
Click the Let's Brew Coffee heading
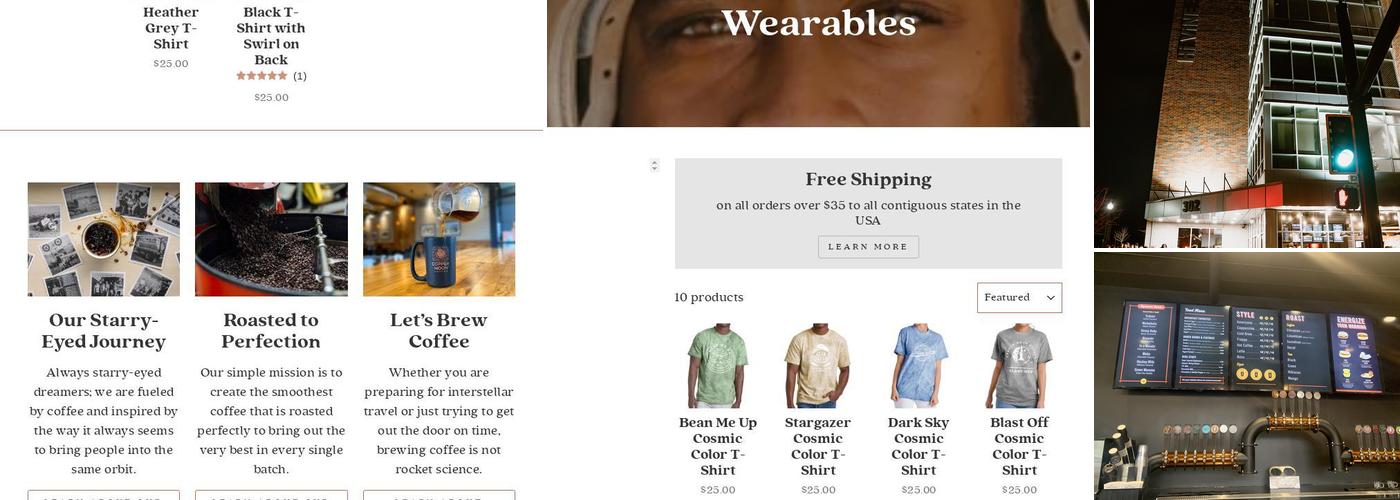coord(439,331)
